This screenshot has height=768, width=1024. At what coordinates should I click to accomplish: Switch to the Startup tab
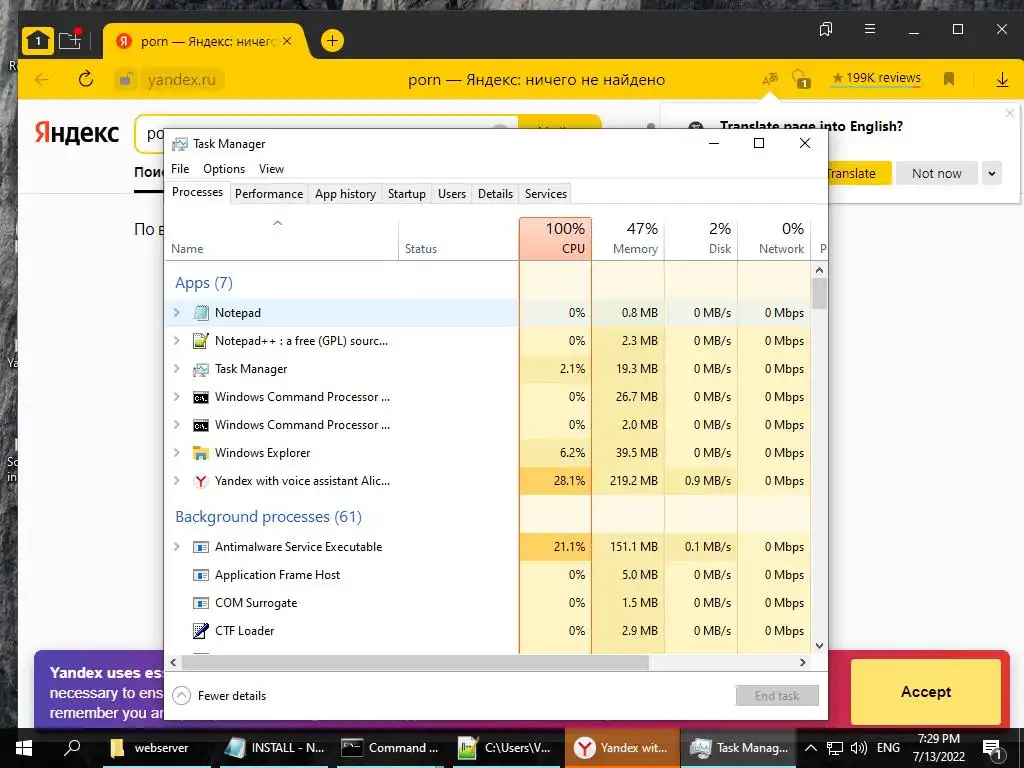(406, 193)
